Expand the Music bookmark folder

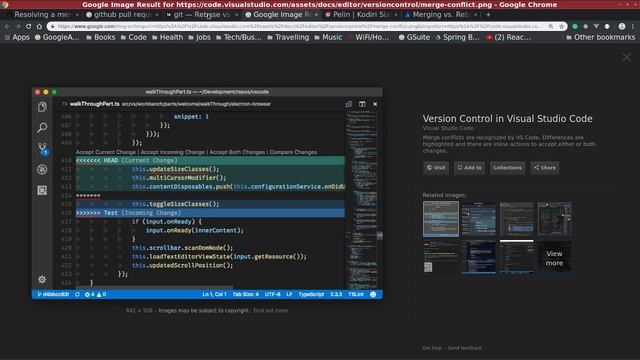[x=328, y=37]
